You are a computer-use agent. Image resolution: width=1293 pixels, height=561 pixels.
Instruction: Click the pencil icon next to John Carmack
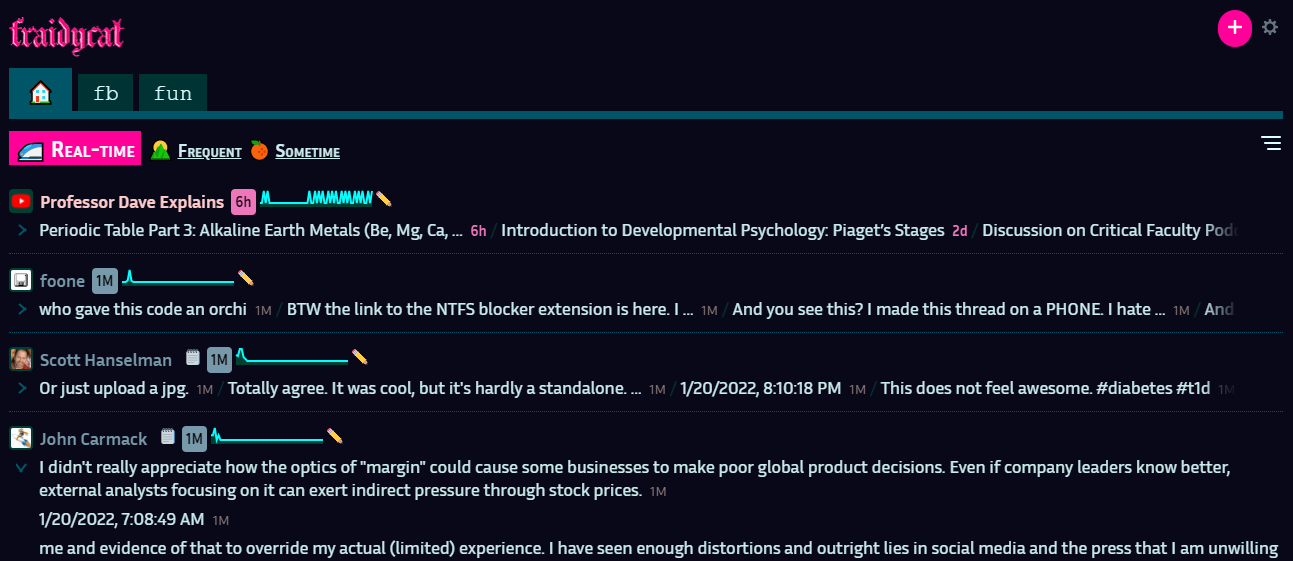tap(335, 436)
